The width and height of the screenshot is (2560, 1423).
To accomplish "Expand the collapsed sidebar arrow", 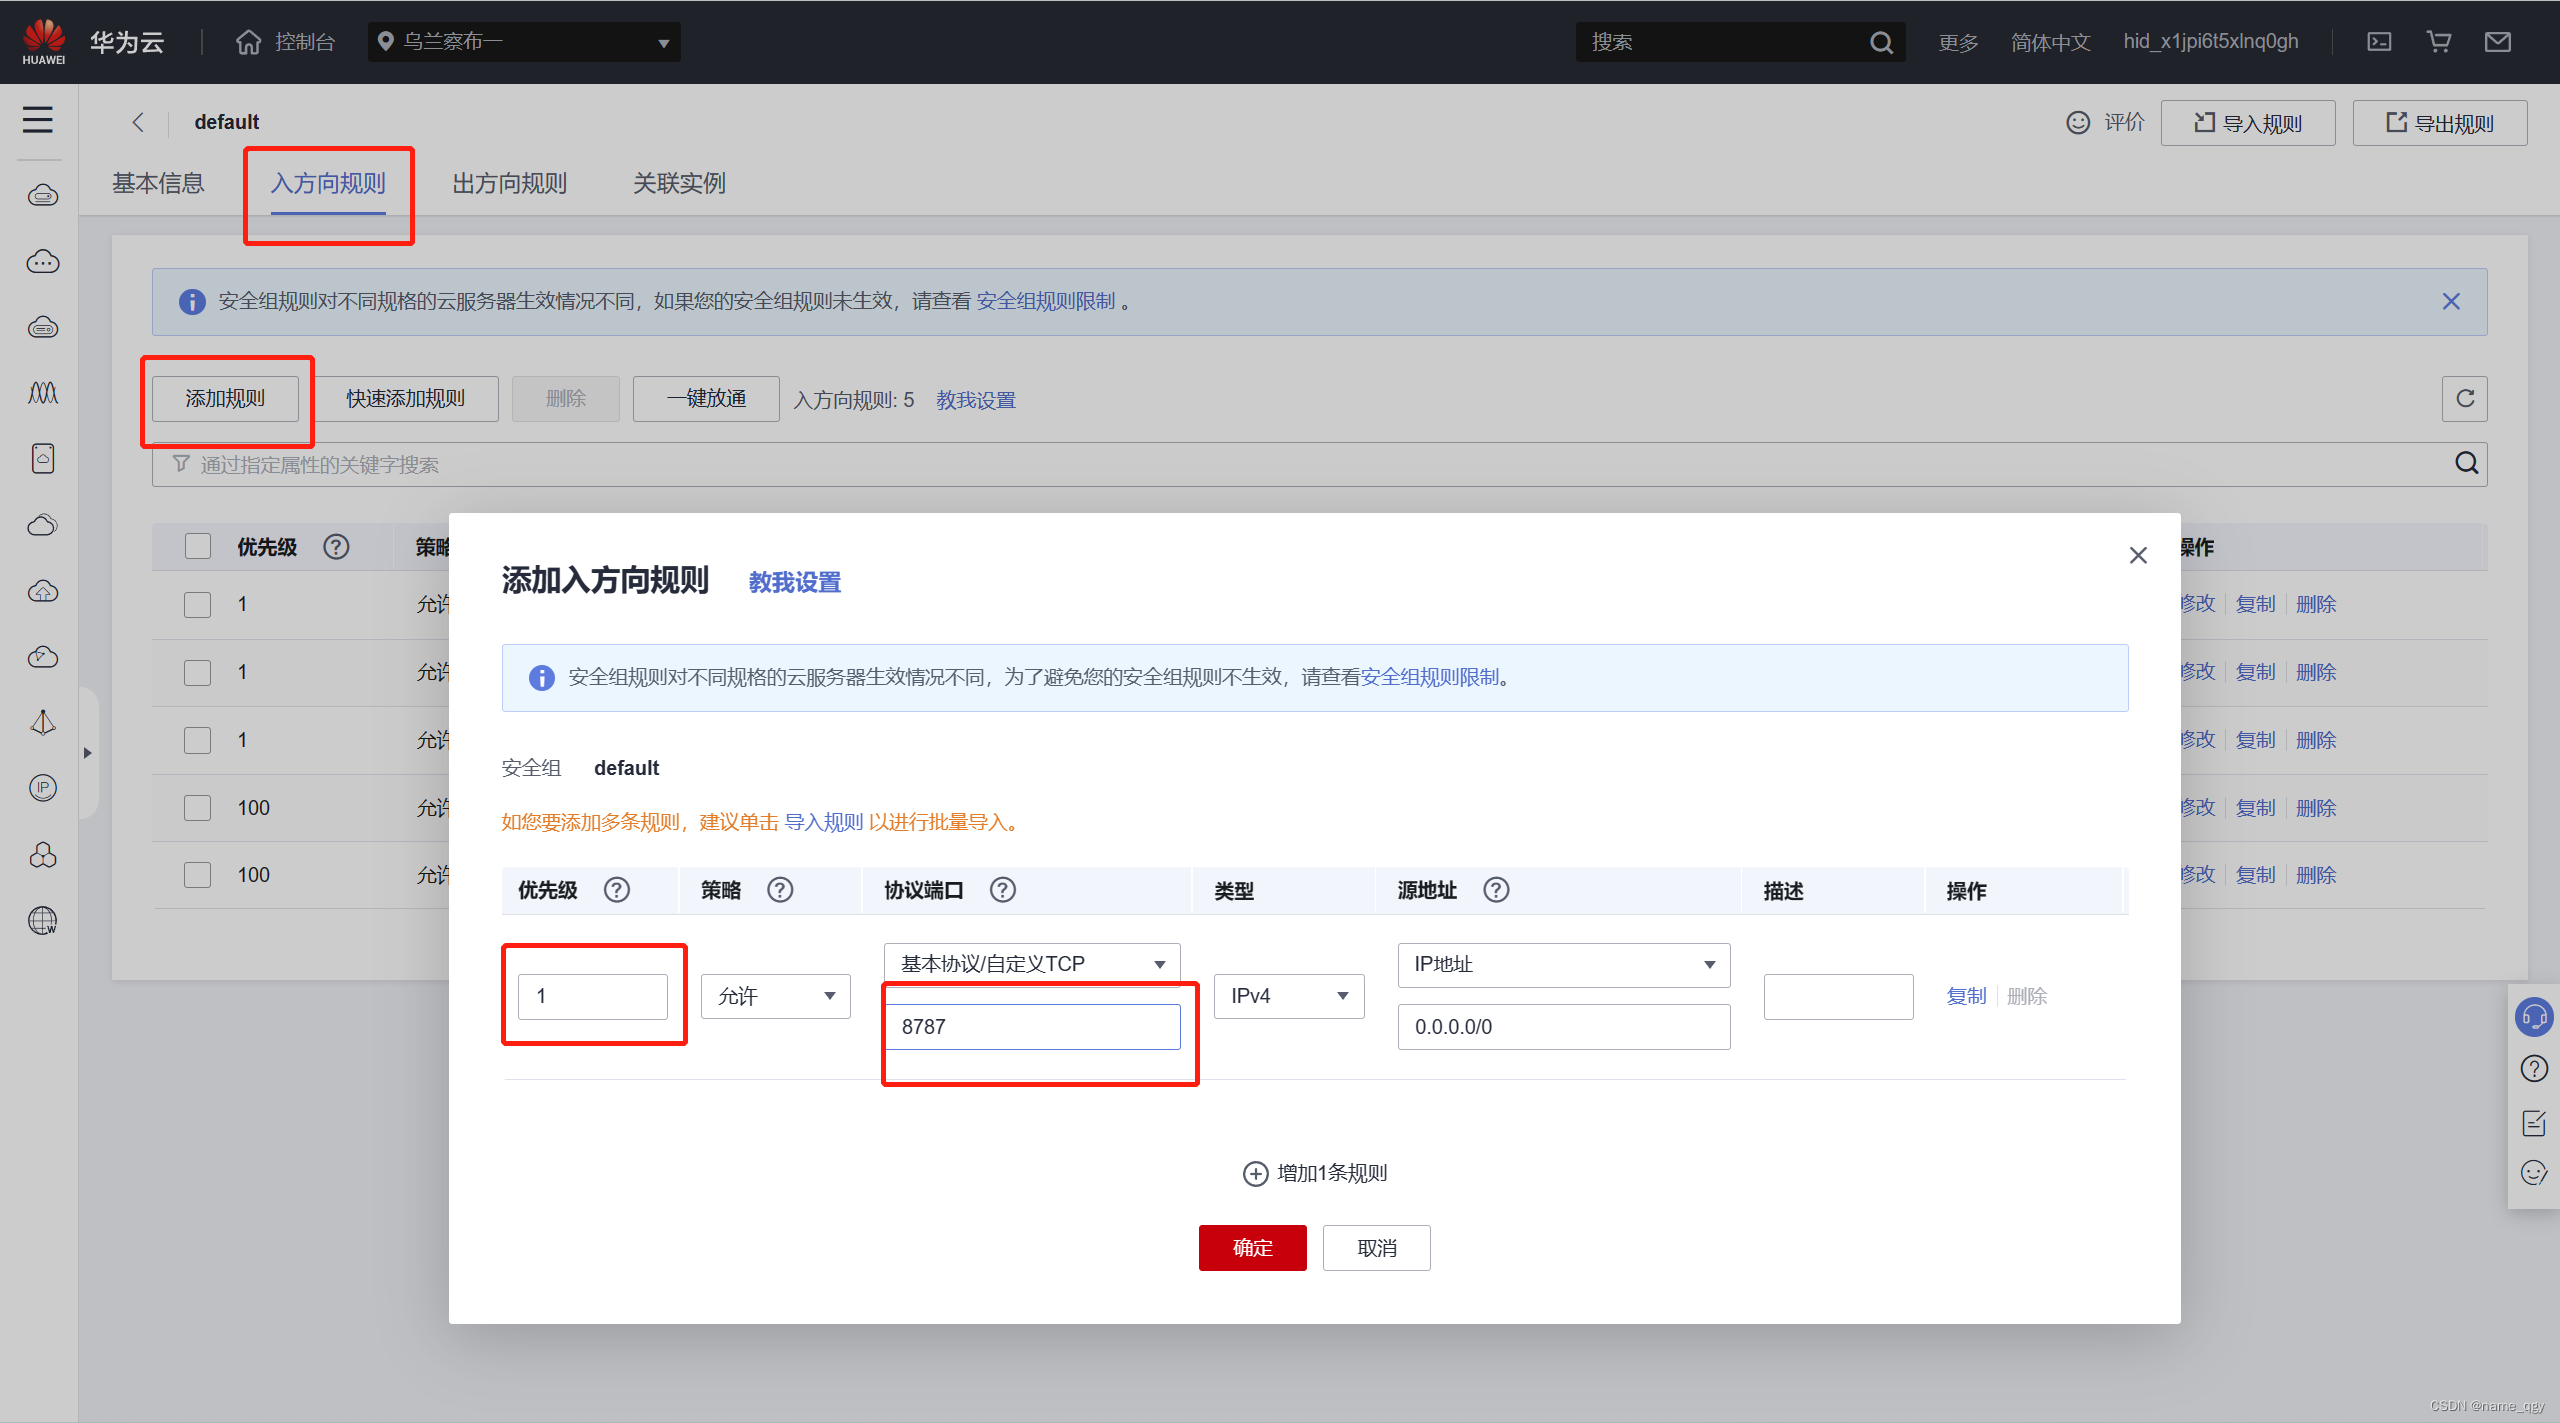I will coord(88,753).
